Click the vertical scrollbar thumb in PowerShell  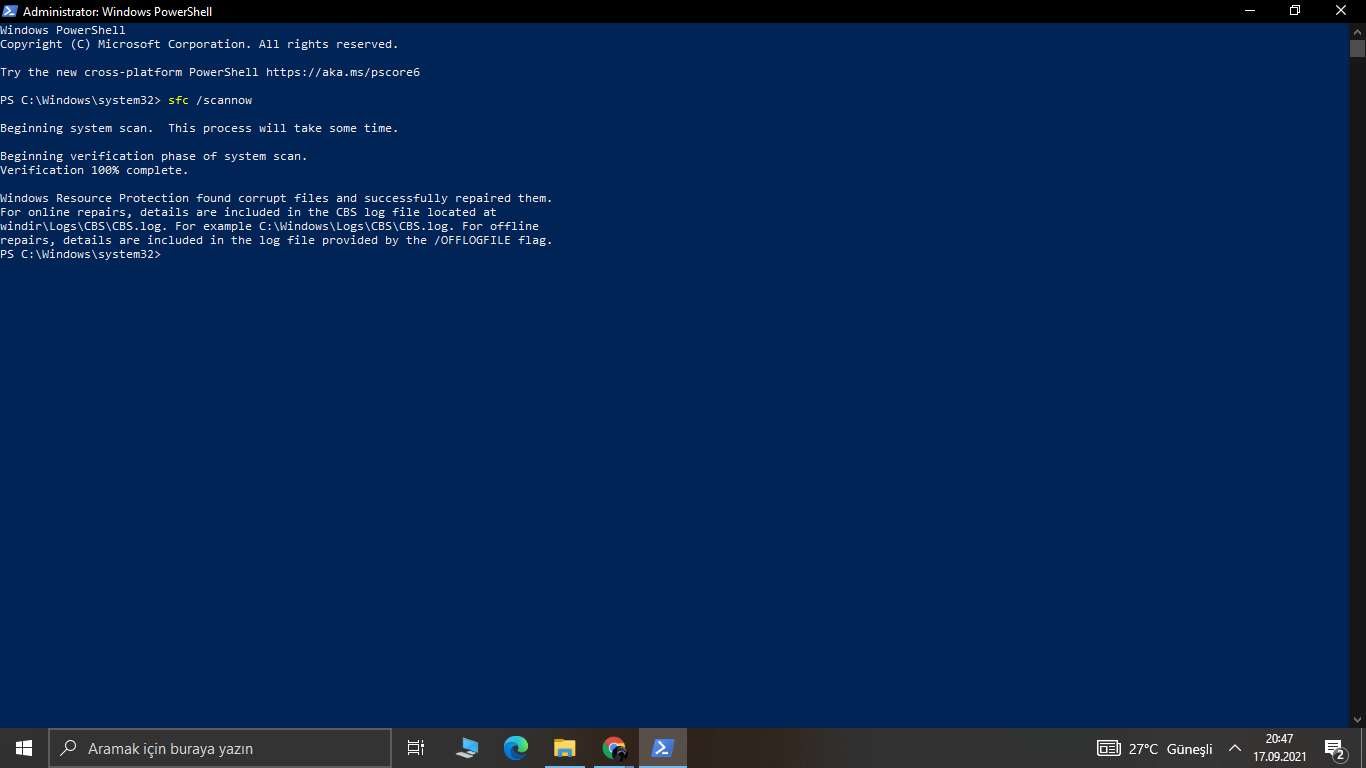point(1357,48)
